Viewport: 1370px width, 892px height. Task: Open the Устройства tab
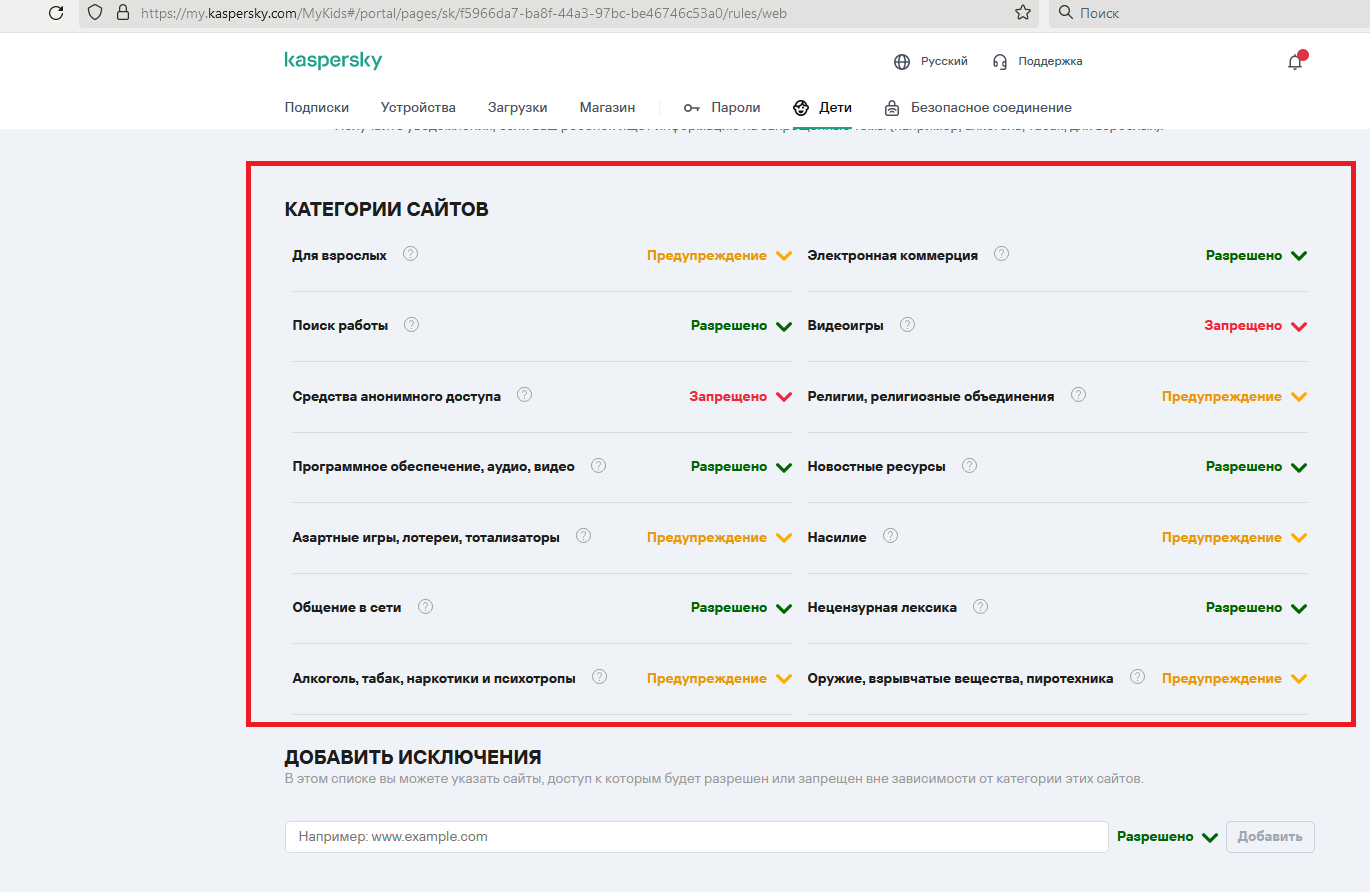click(418, 107)
